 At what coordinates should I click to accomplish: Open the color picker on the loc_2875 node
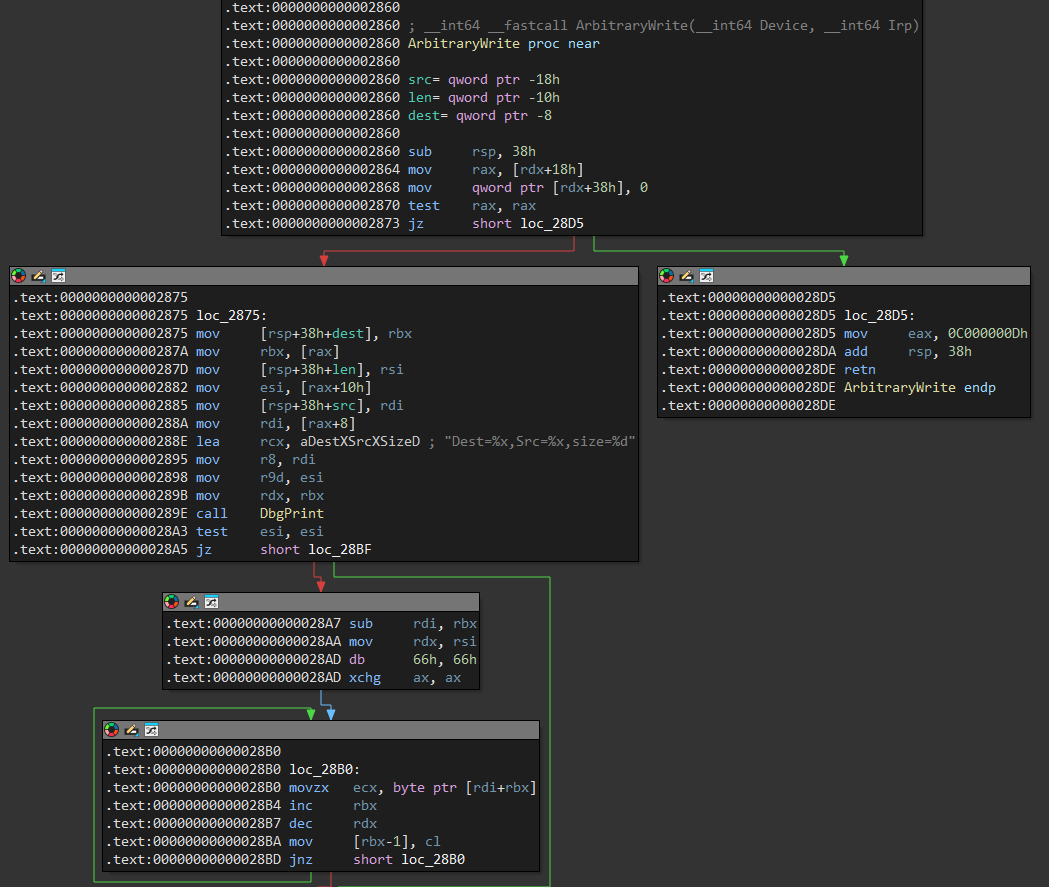tap(19, 276)
